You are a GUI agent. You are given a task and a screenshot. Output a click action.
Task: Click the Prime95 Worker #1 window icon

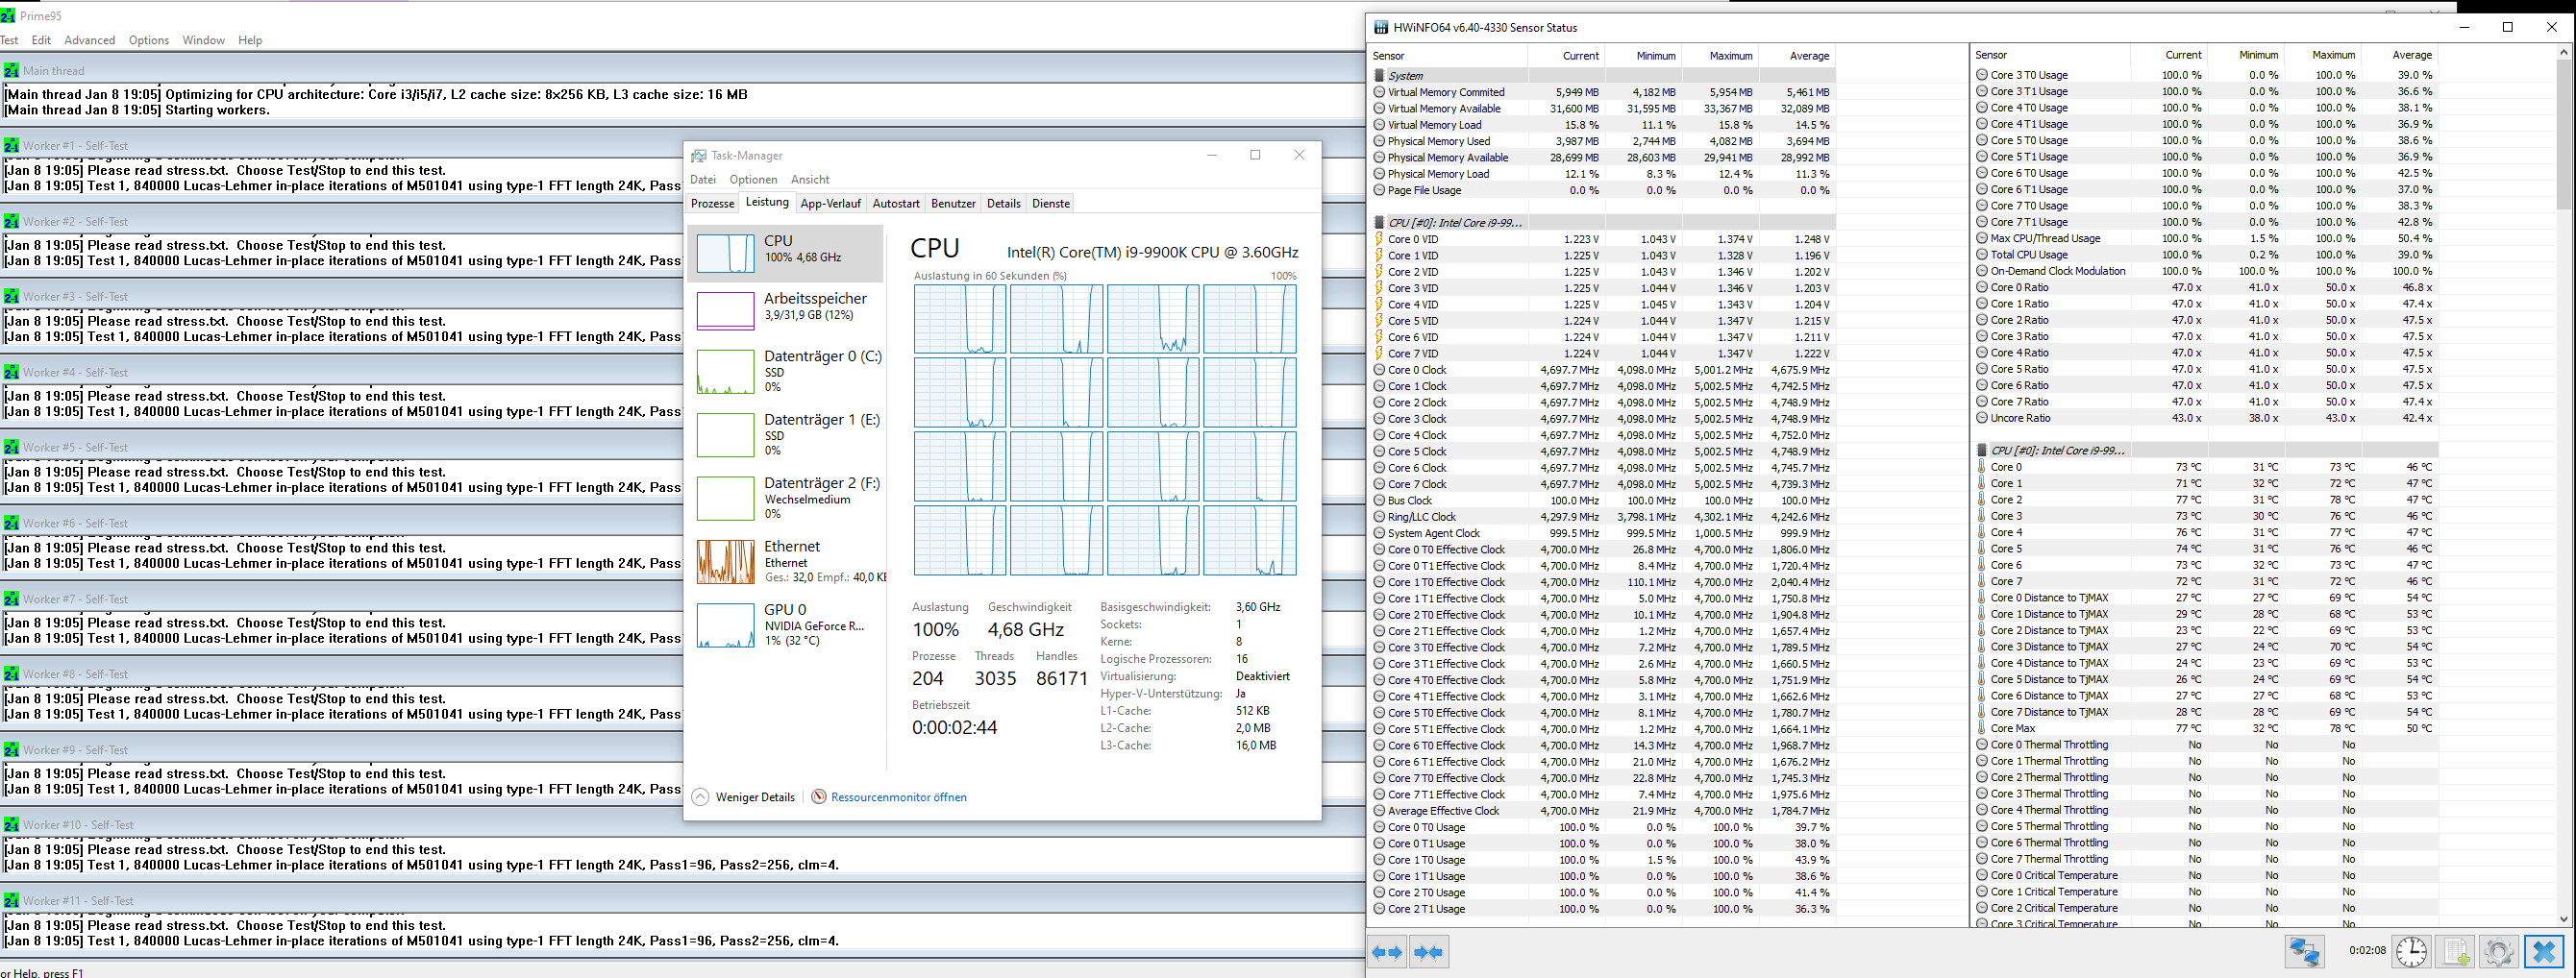pyautogui.click(x=11, y=146)
